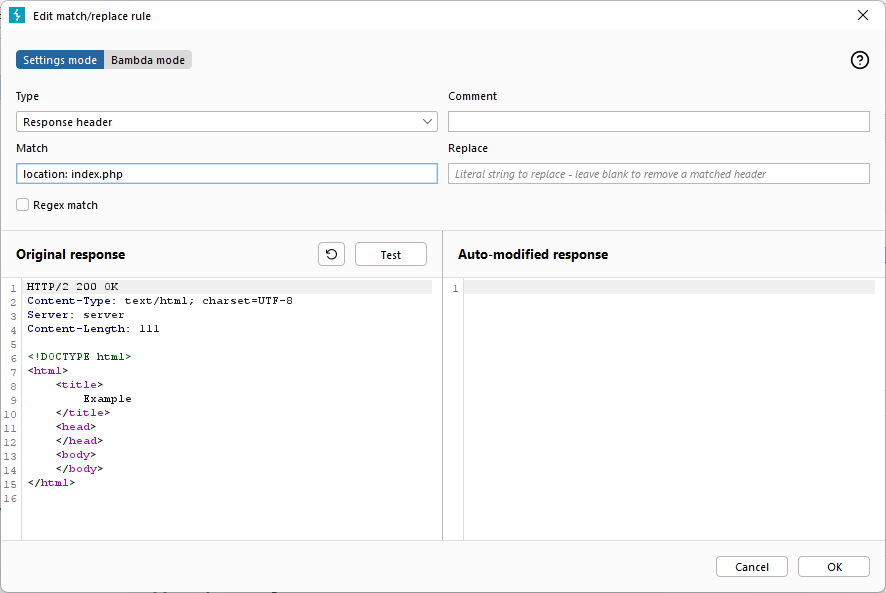Enable the Regex match checkbox
Image resolution: width=886 pixels, height=593 pixels.
tap(23, 205)
